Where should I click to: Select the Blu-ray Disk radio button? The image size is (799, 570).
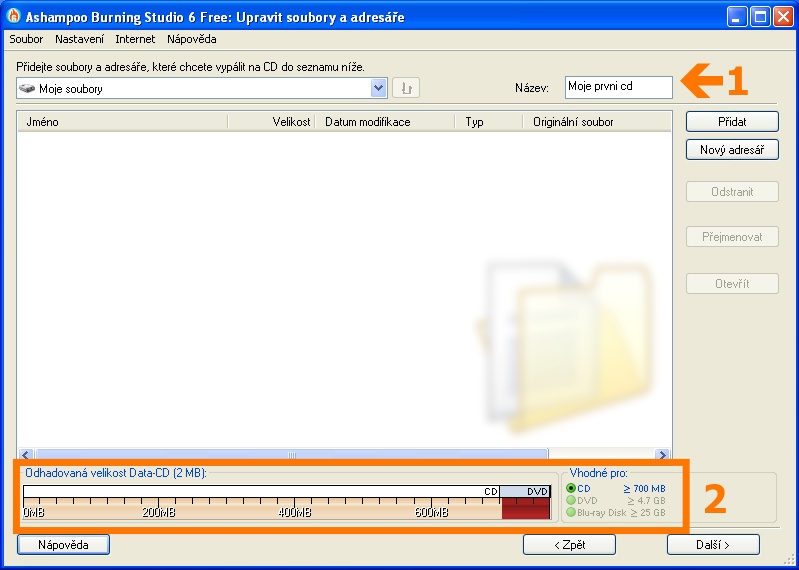click(572, 512)
